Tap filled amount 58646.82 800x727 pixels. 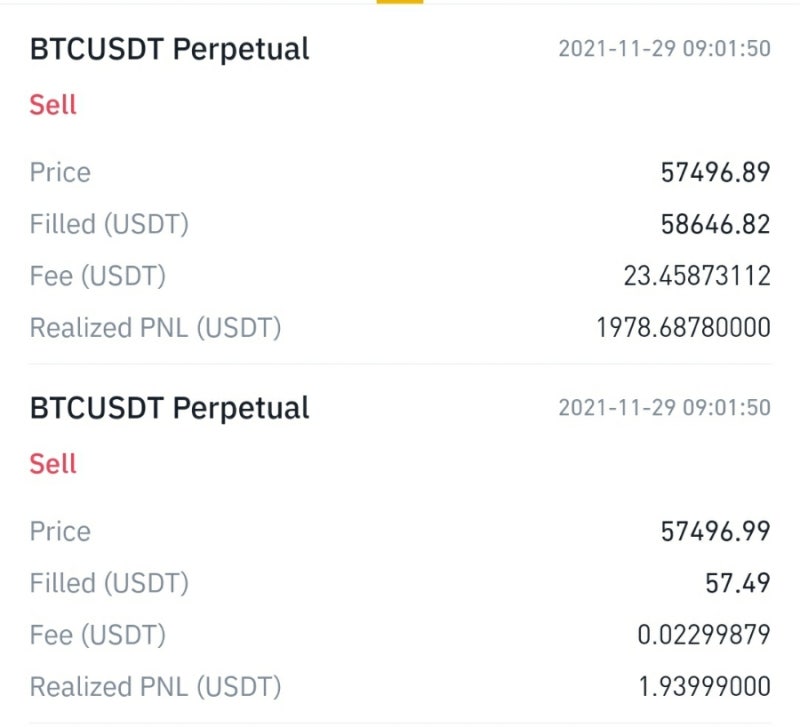715,224
